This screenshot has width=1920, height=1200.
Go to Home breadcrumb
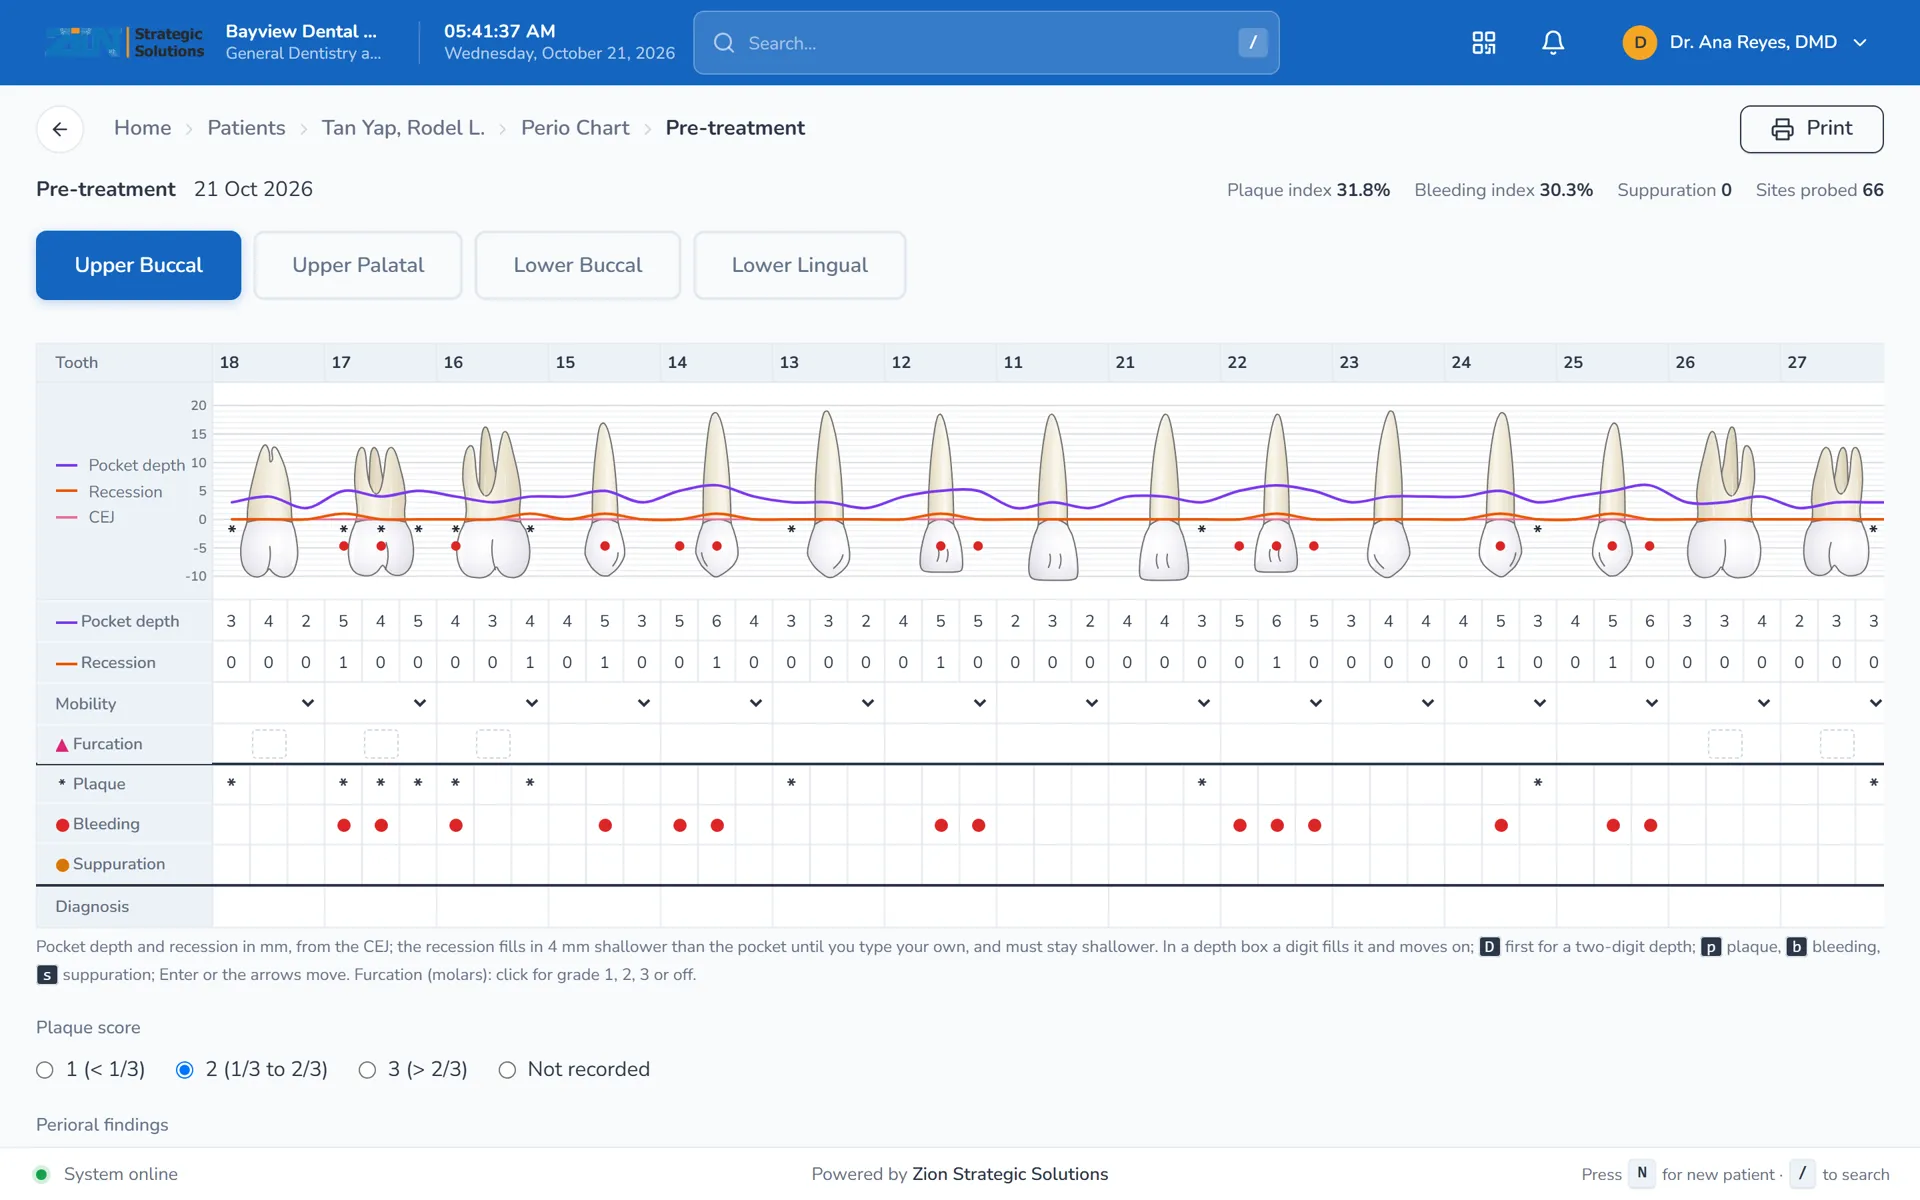point(142,128)
